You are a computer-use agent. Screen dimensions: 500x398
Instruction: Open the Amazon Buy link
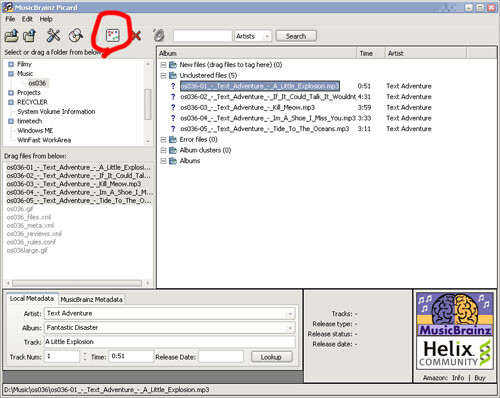[480, 378]
